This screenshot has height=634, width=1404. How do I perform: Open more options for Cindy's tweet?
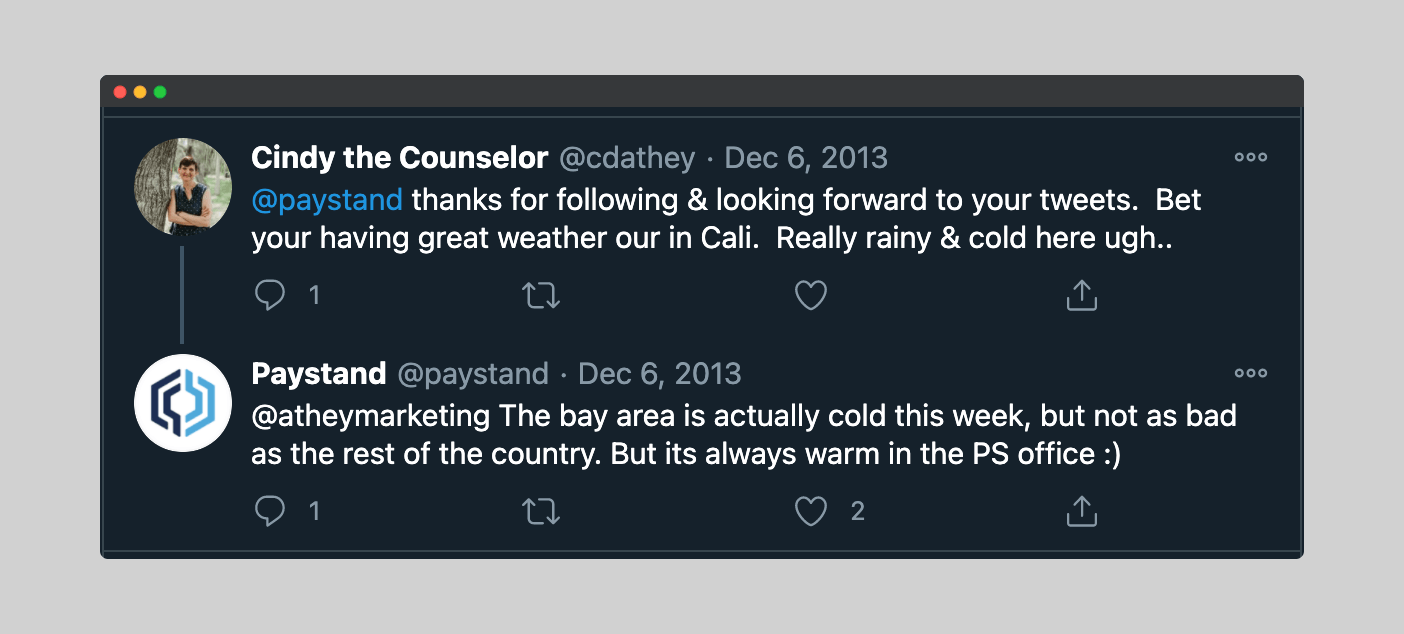(x=1250, y=157)
